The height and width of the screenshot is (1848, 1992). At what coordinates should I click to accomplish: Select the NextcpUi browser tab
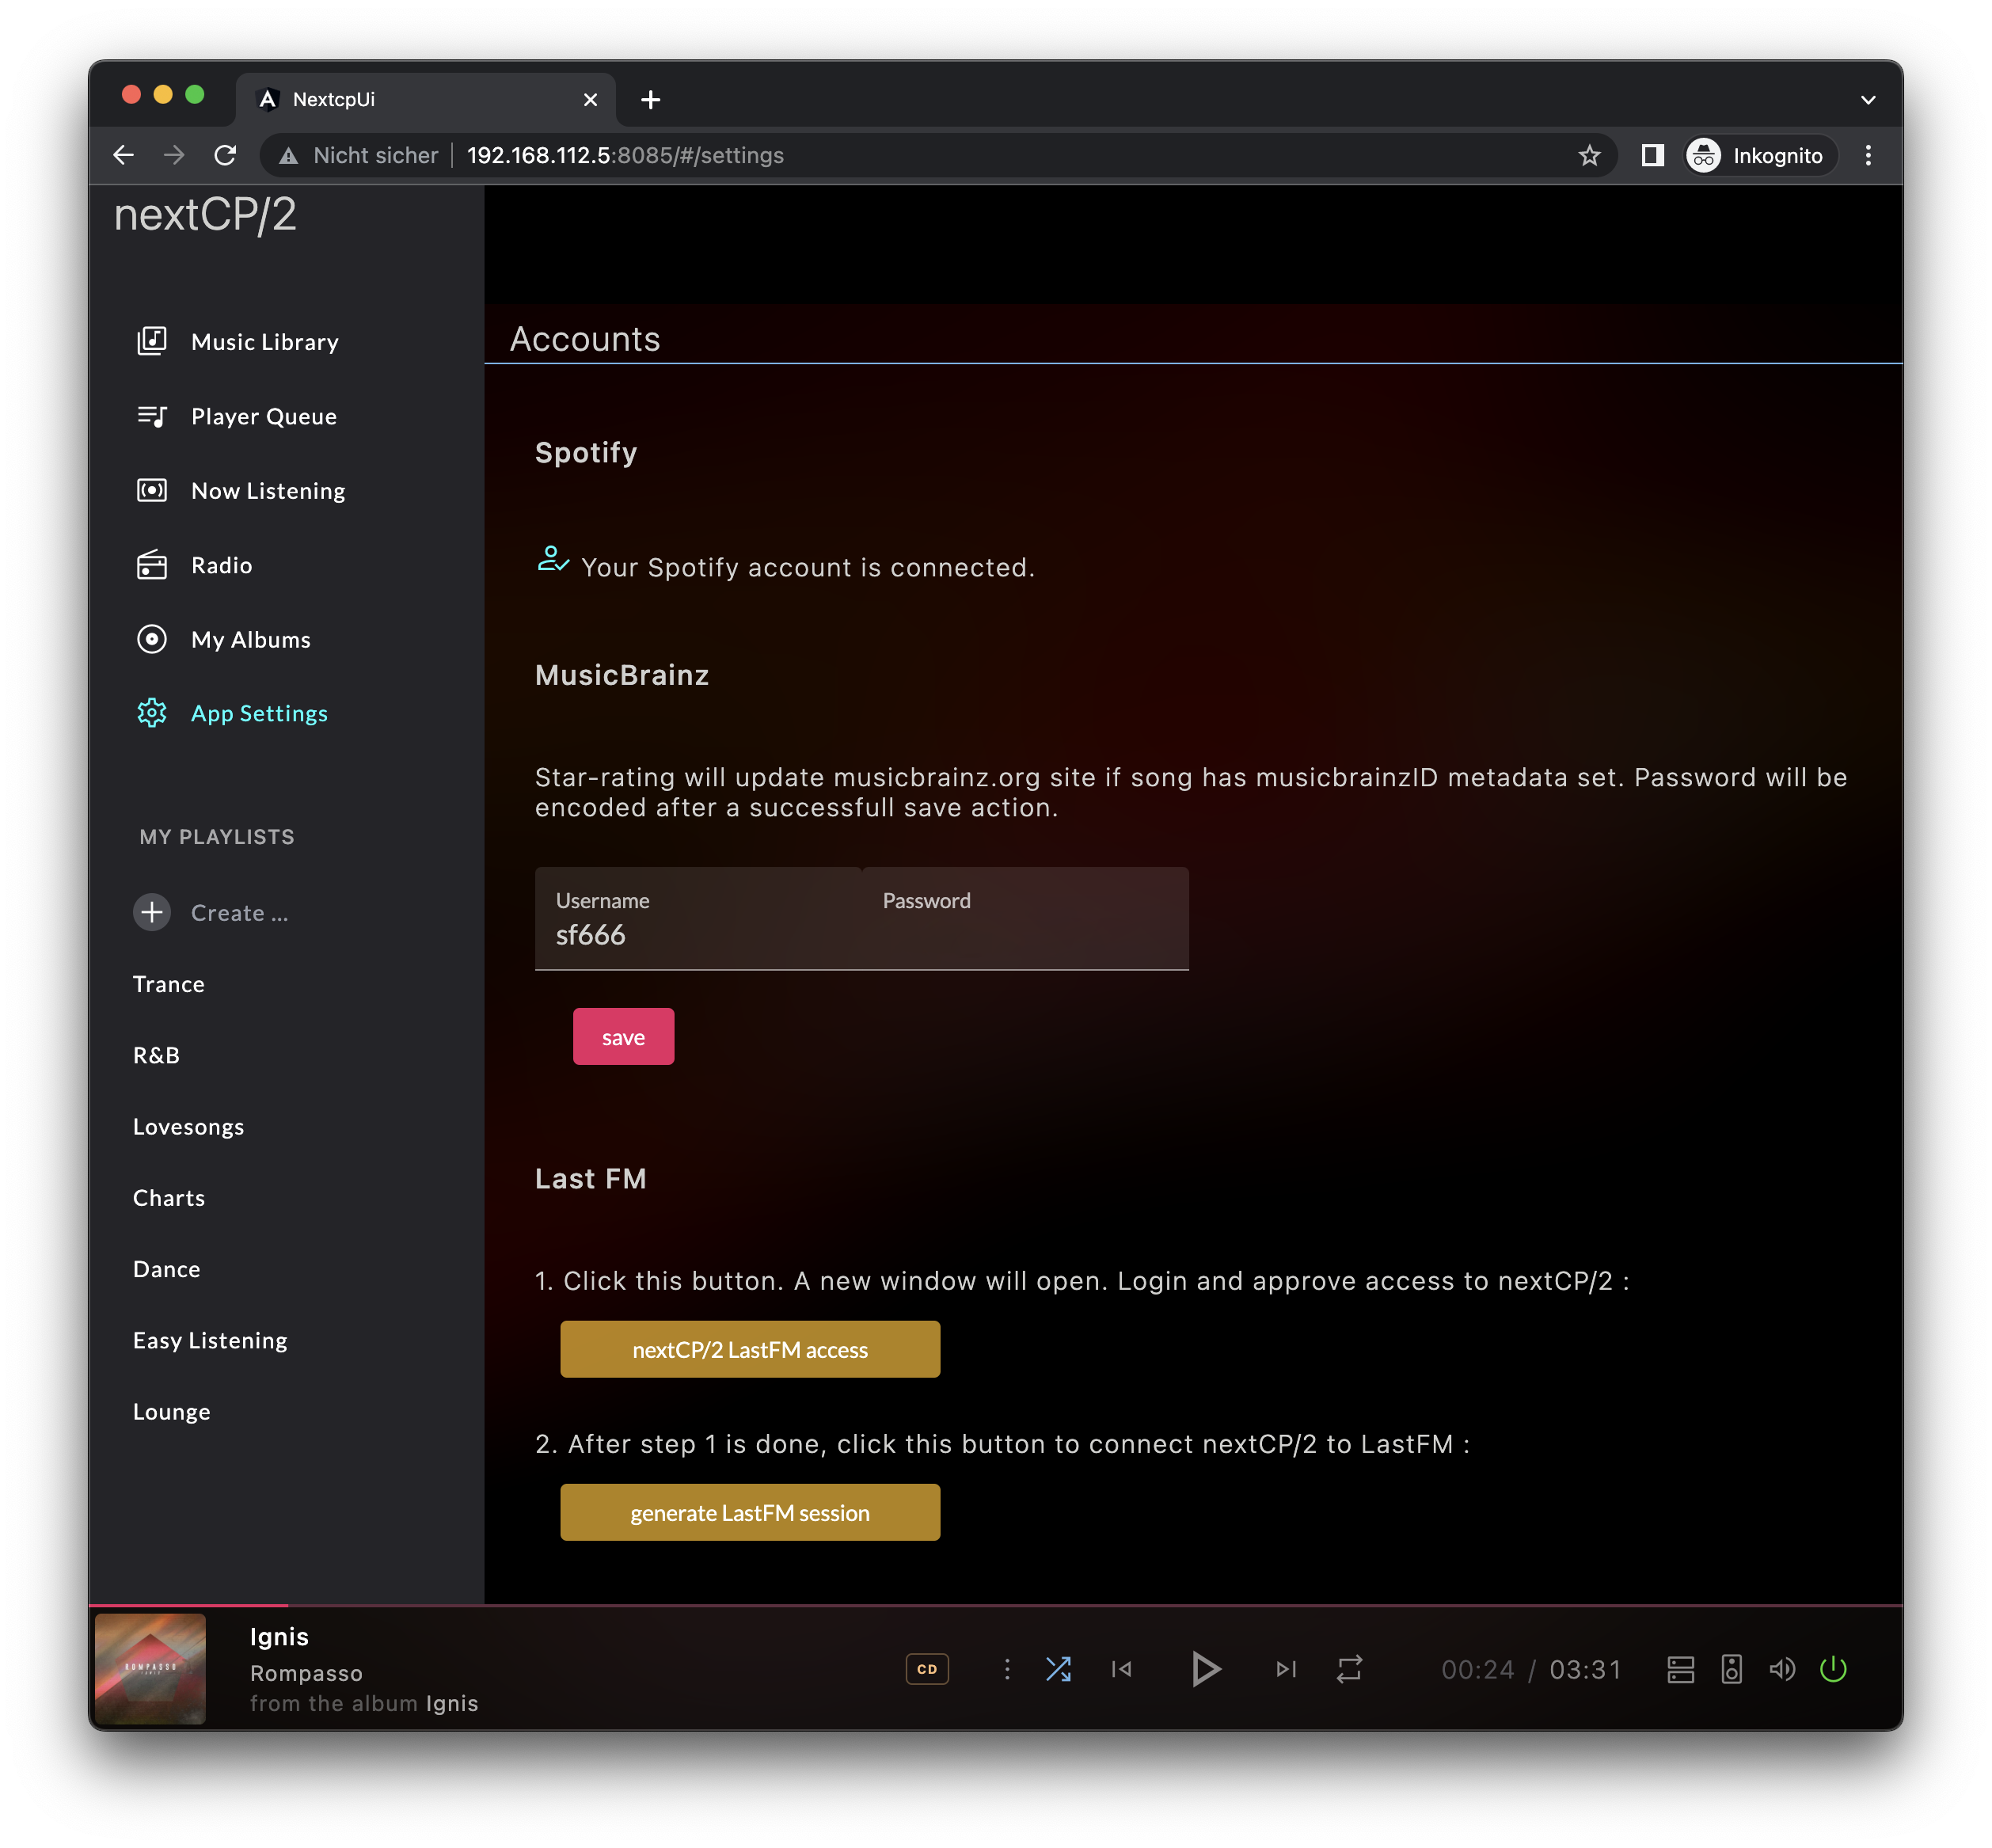427,99
